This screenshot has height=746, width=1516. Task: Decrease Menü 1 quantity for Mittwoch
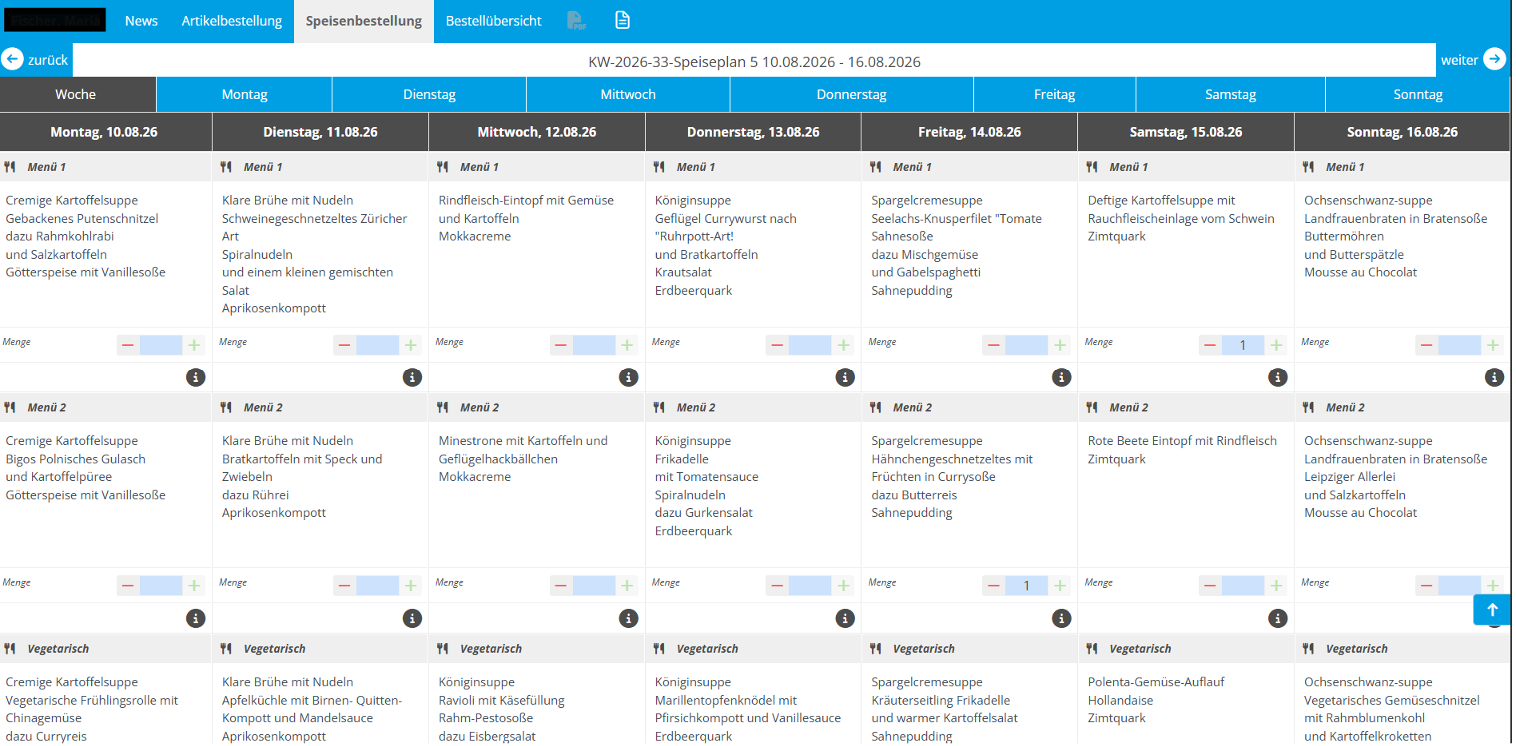click(561, 345)
